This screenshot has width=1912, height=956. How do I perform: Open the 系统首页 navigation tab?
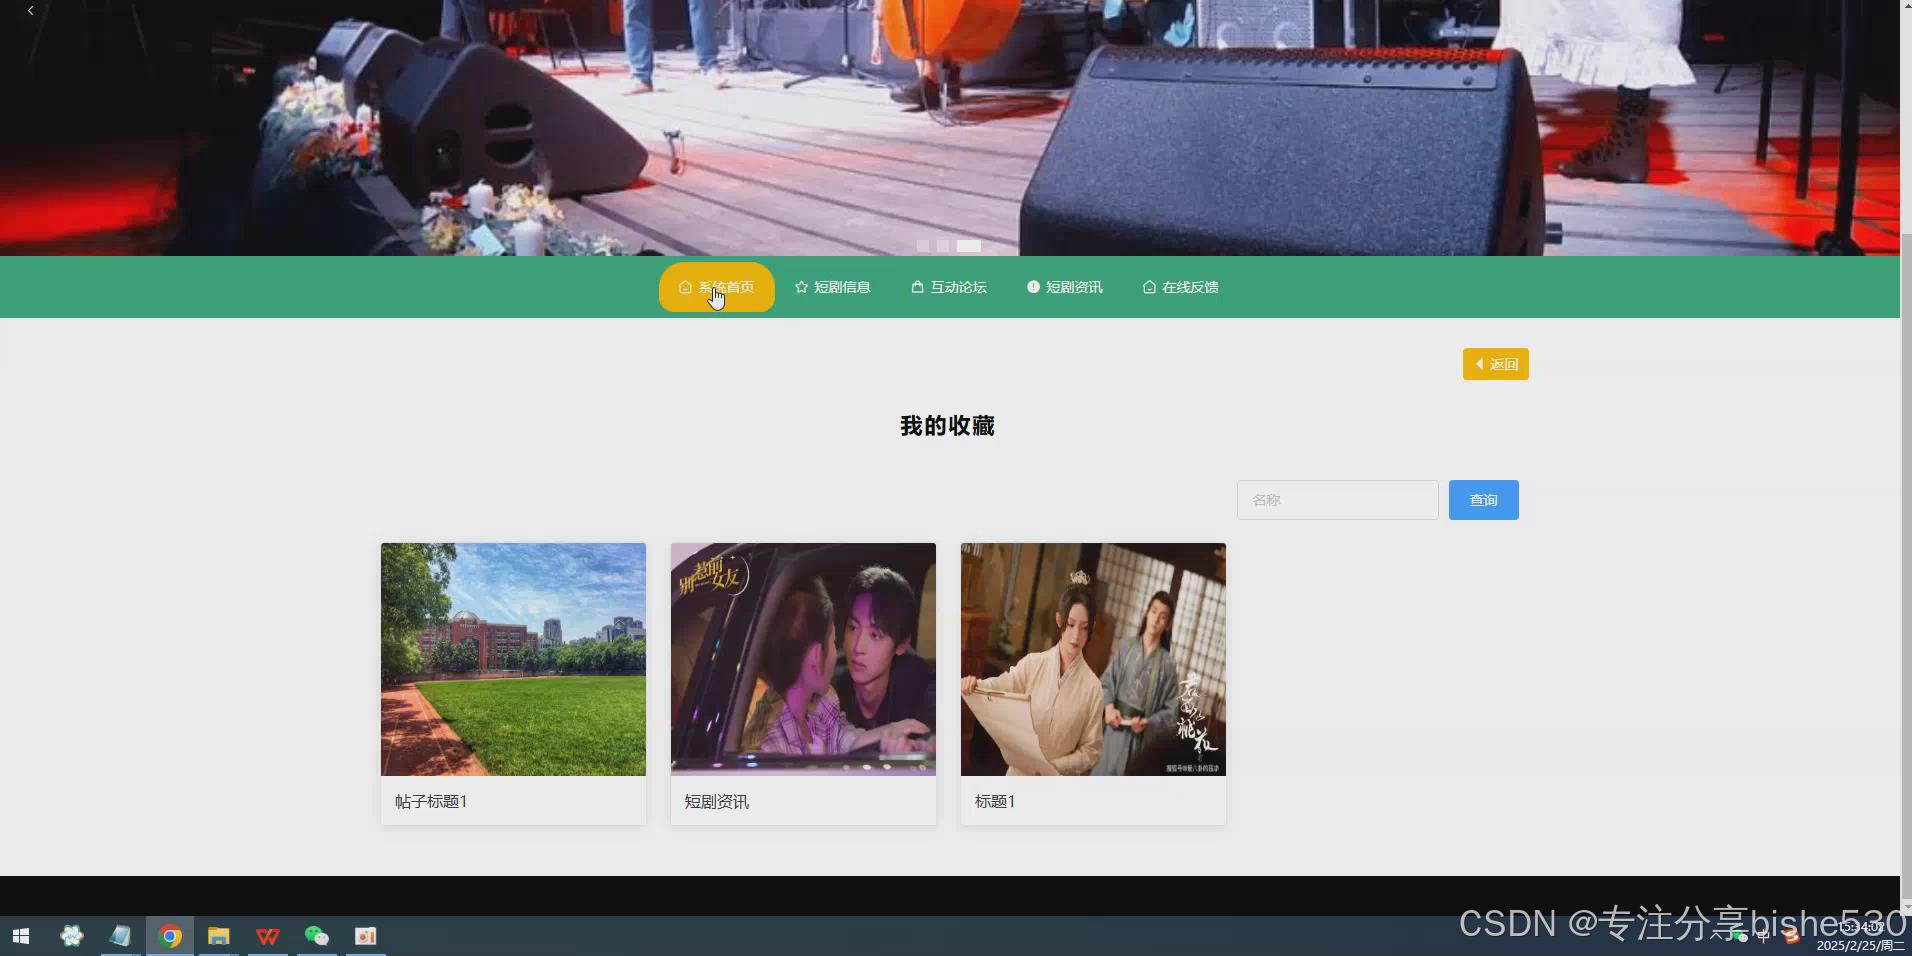point(716,287)
